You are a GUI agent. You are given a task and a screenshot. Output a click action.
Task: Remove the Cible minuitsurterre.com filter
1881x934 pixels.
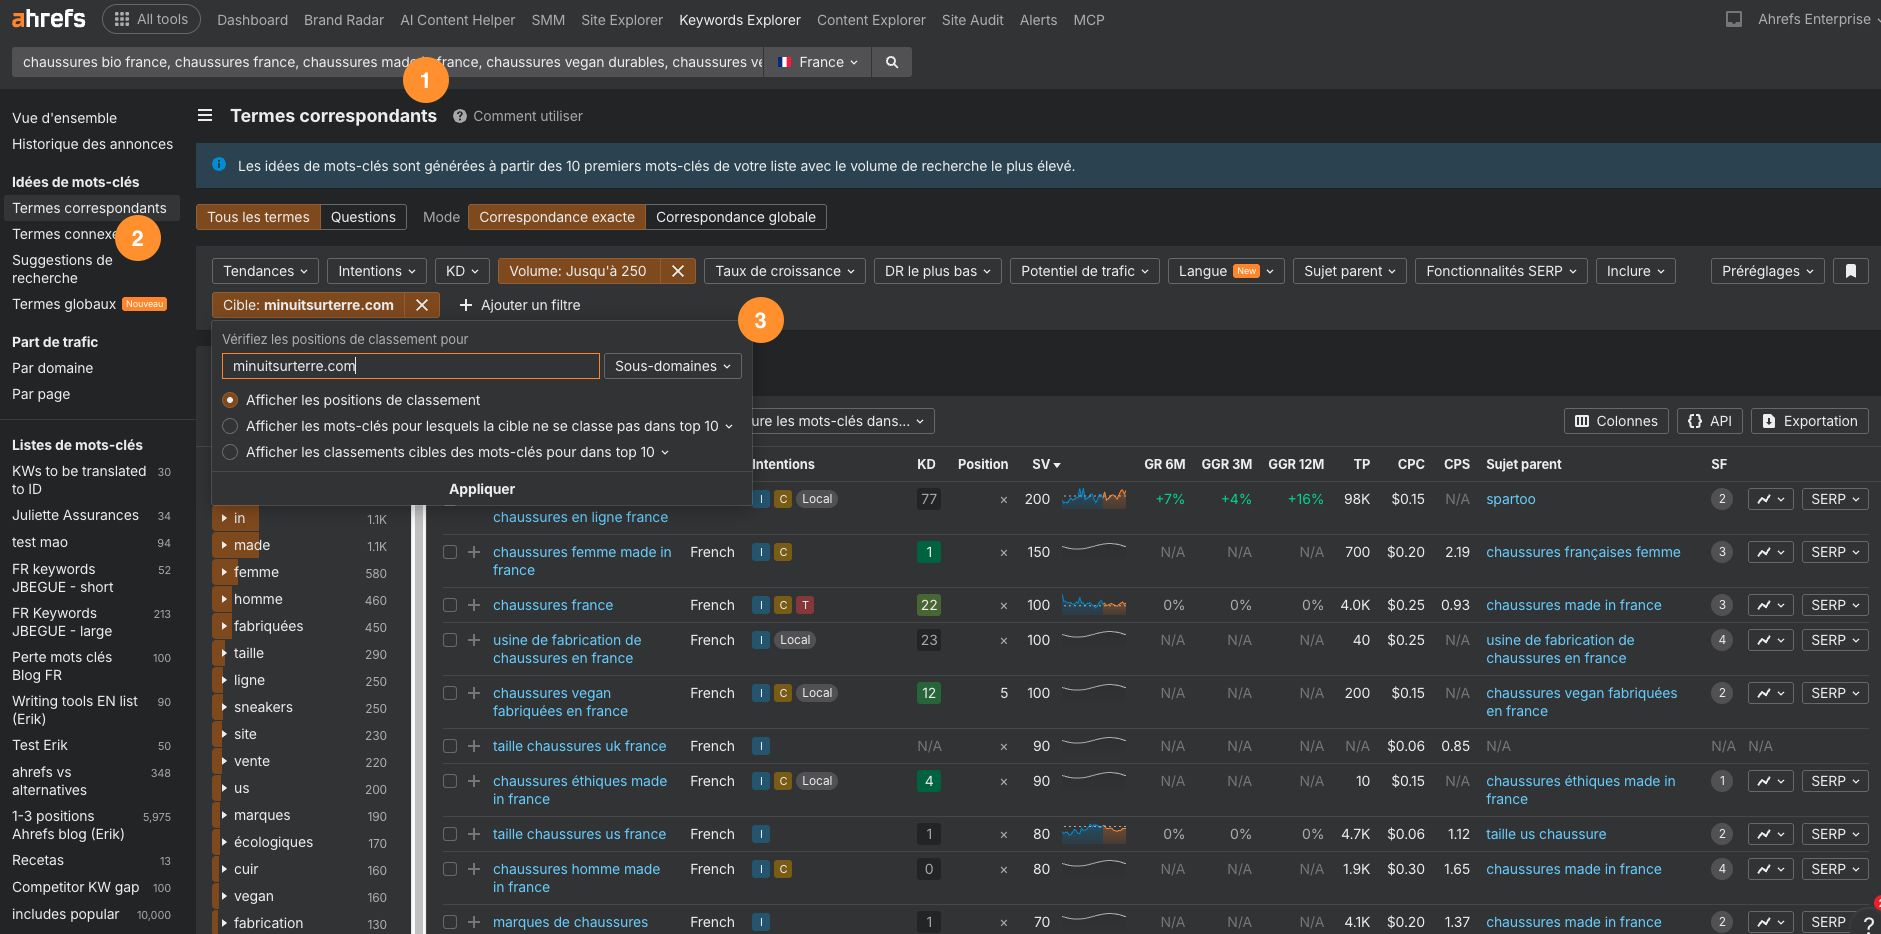(x=422, y=305)
